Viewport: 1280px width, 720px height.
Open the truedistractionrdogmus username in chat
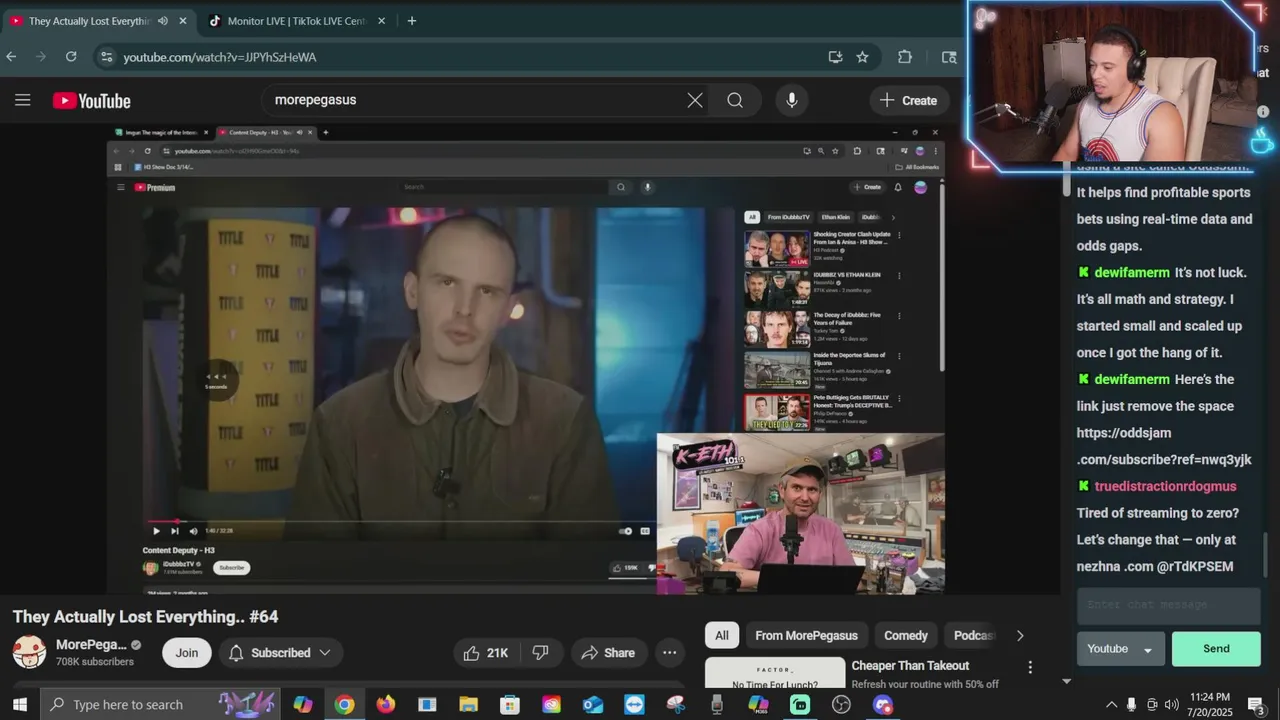[1166, 487]
